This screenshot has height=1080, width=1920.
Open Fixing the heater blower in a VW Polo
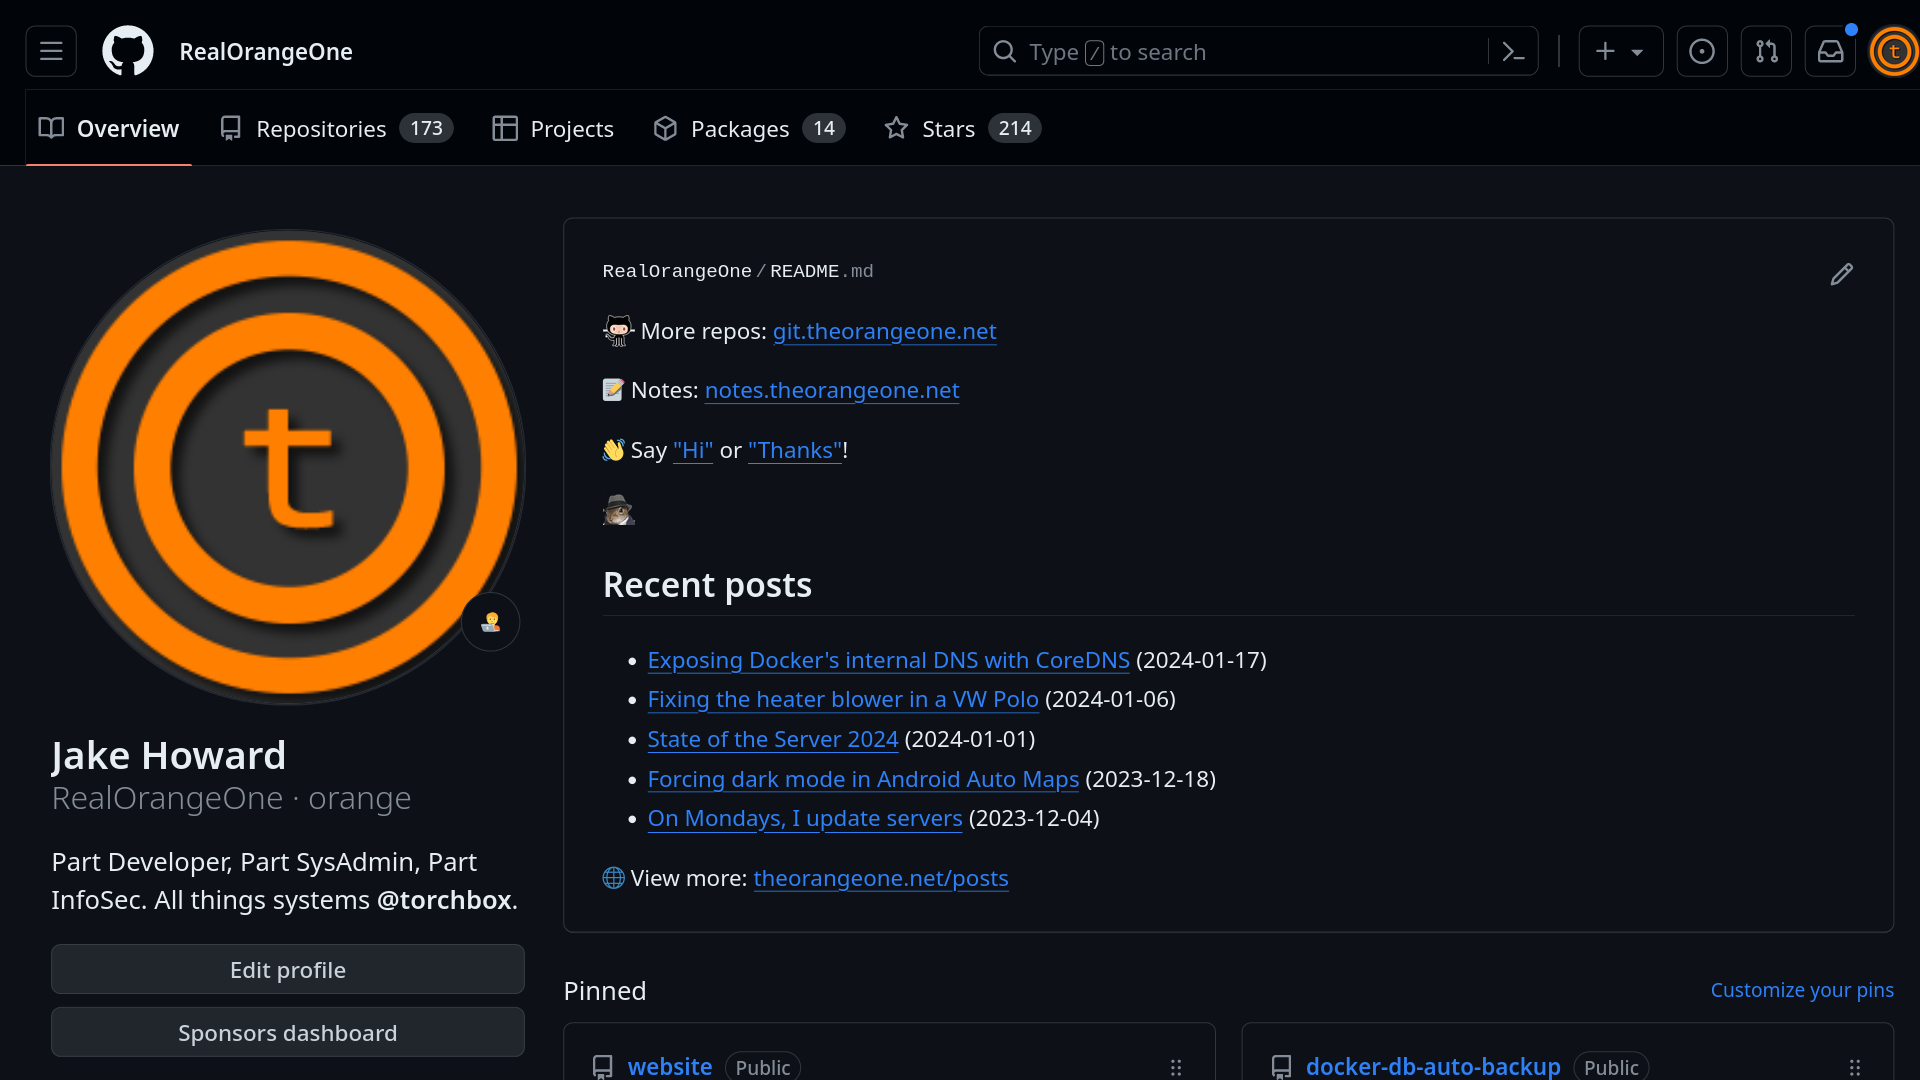843,700
